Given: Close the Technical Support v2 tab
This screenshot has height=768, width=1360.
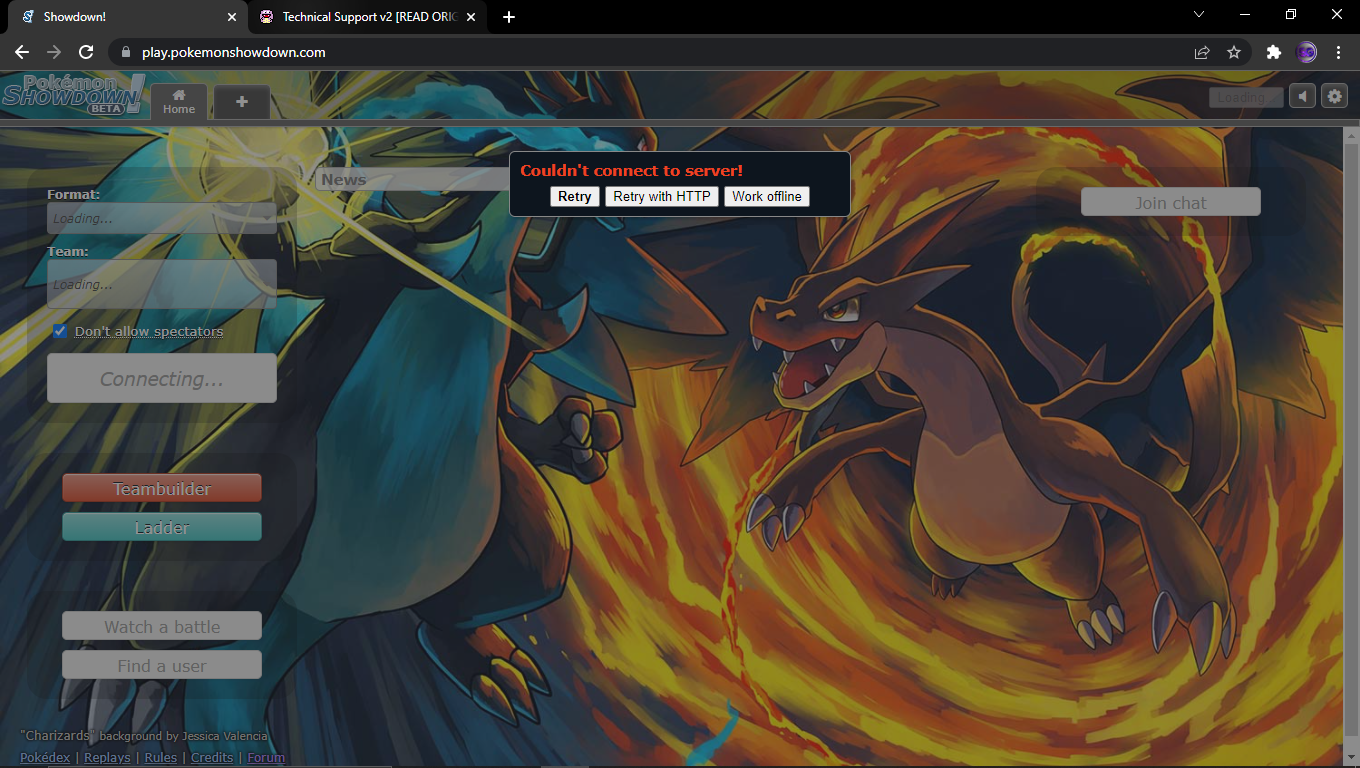Looking at the screenshot, I should tap(471, 17).
